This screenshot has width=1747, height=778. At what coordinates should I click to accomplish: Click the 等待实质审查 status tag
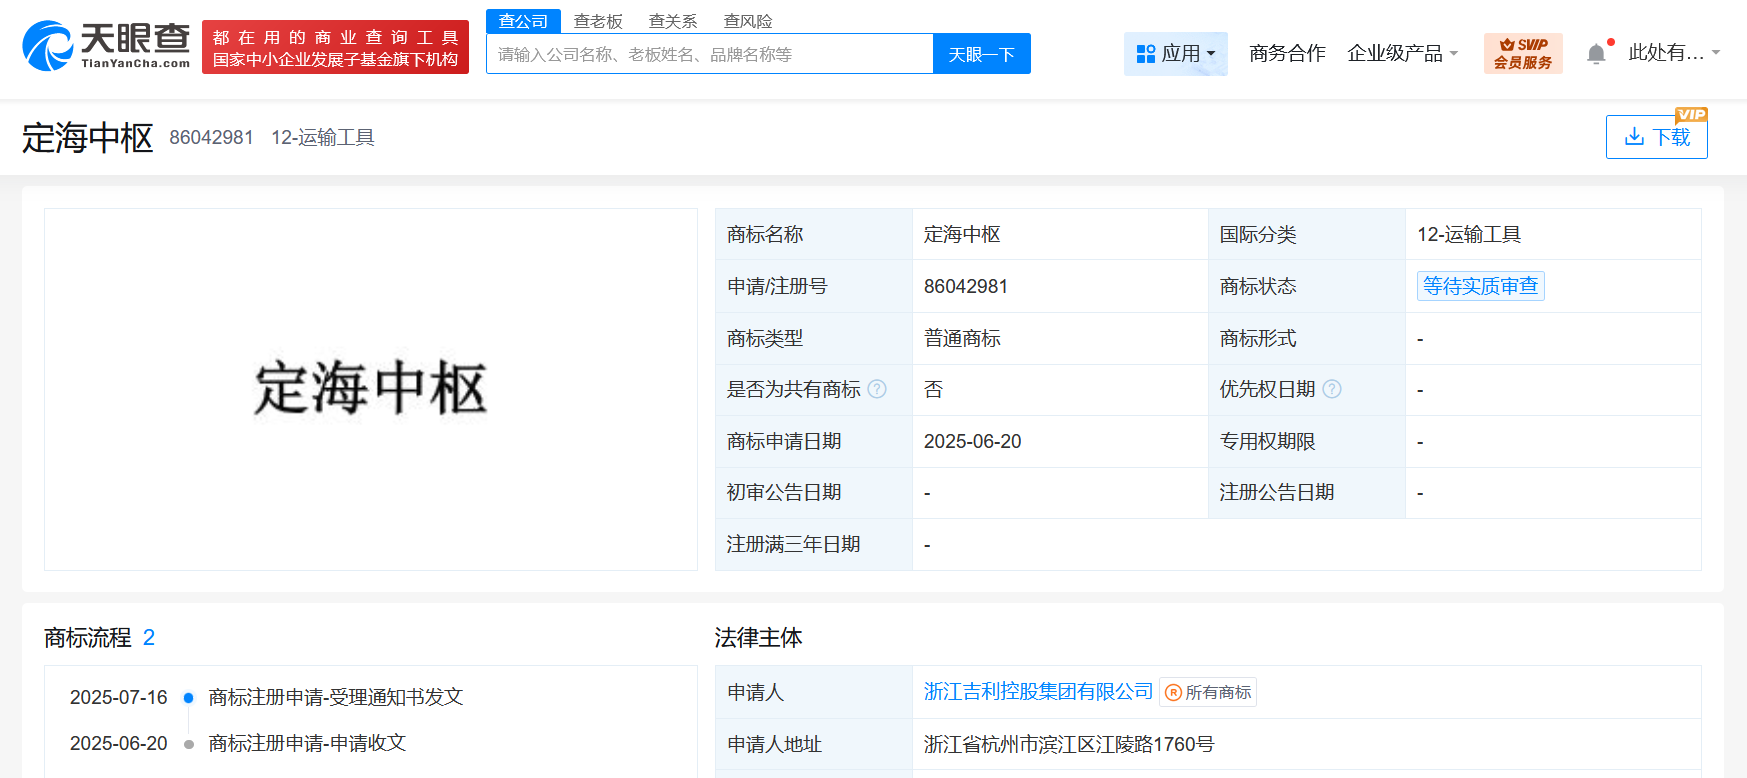pyautogui.click(x=1481, y=286)
